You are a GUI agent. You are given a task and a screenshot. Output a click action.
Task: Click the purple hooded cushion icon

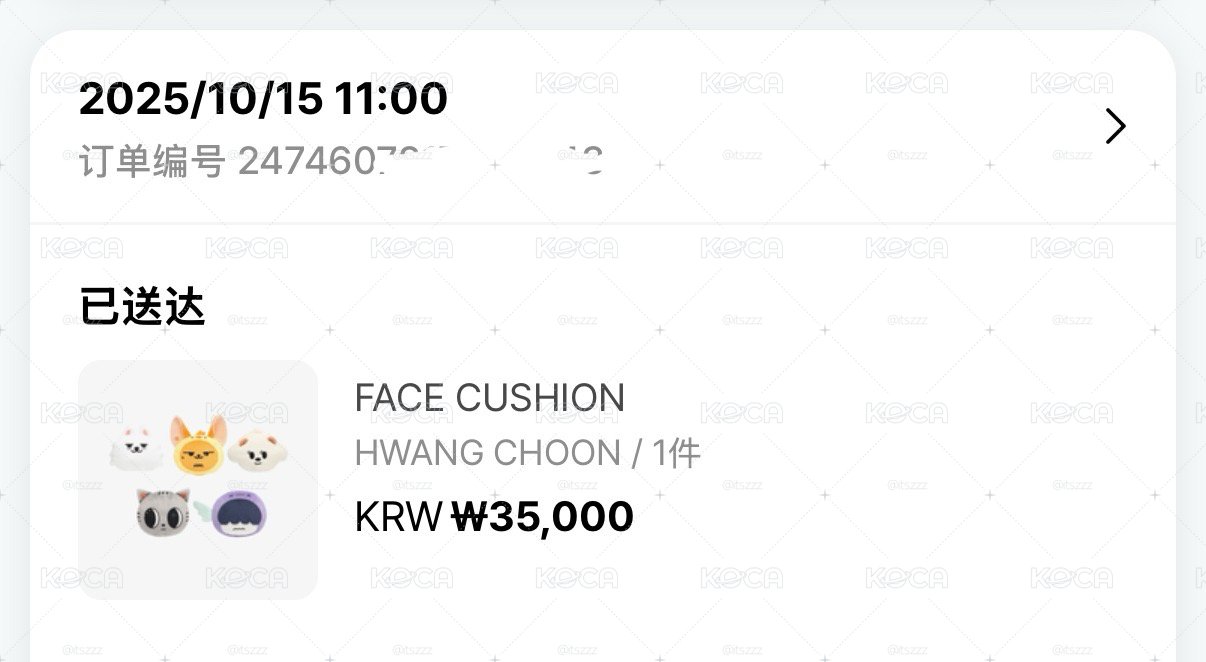coord(239,511)
